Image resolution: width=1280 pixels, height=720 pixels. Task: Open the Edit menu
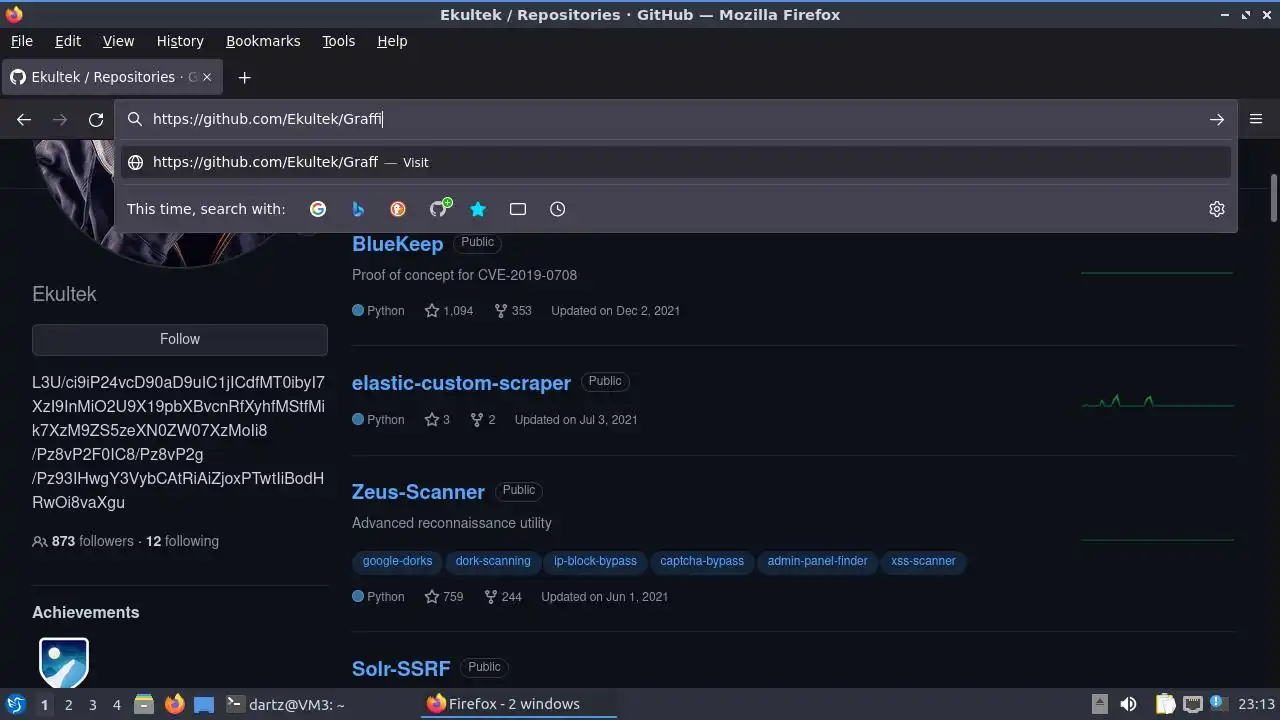pos(68,41)
